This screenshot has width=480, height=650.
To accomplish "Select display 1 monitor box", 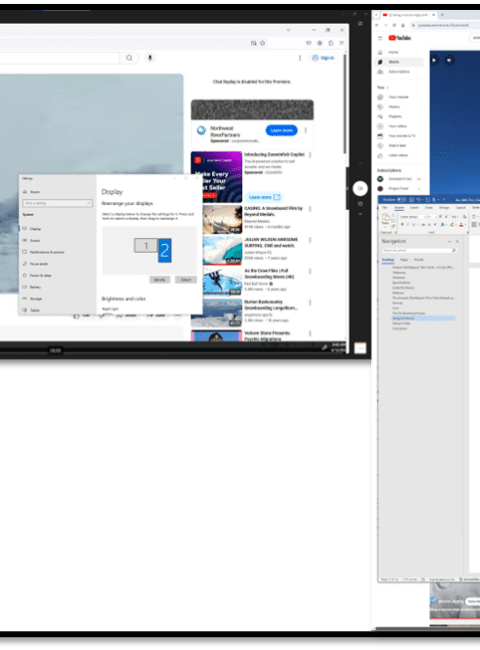I will pos(145,245).
